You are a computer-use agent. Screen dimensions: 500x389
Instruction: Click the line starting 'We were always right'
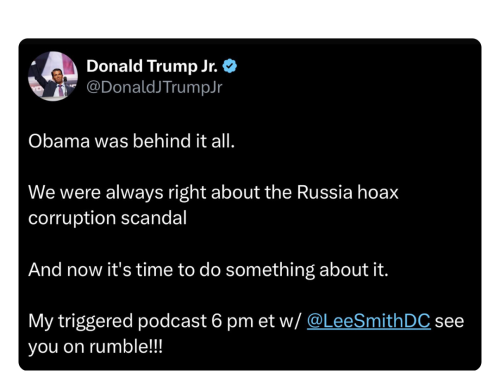[x=213, y=193]
